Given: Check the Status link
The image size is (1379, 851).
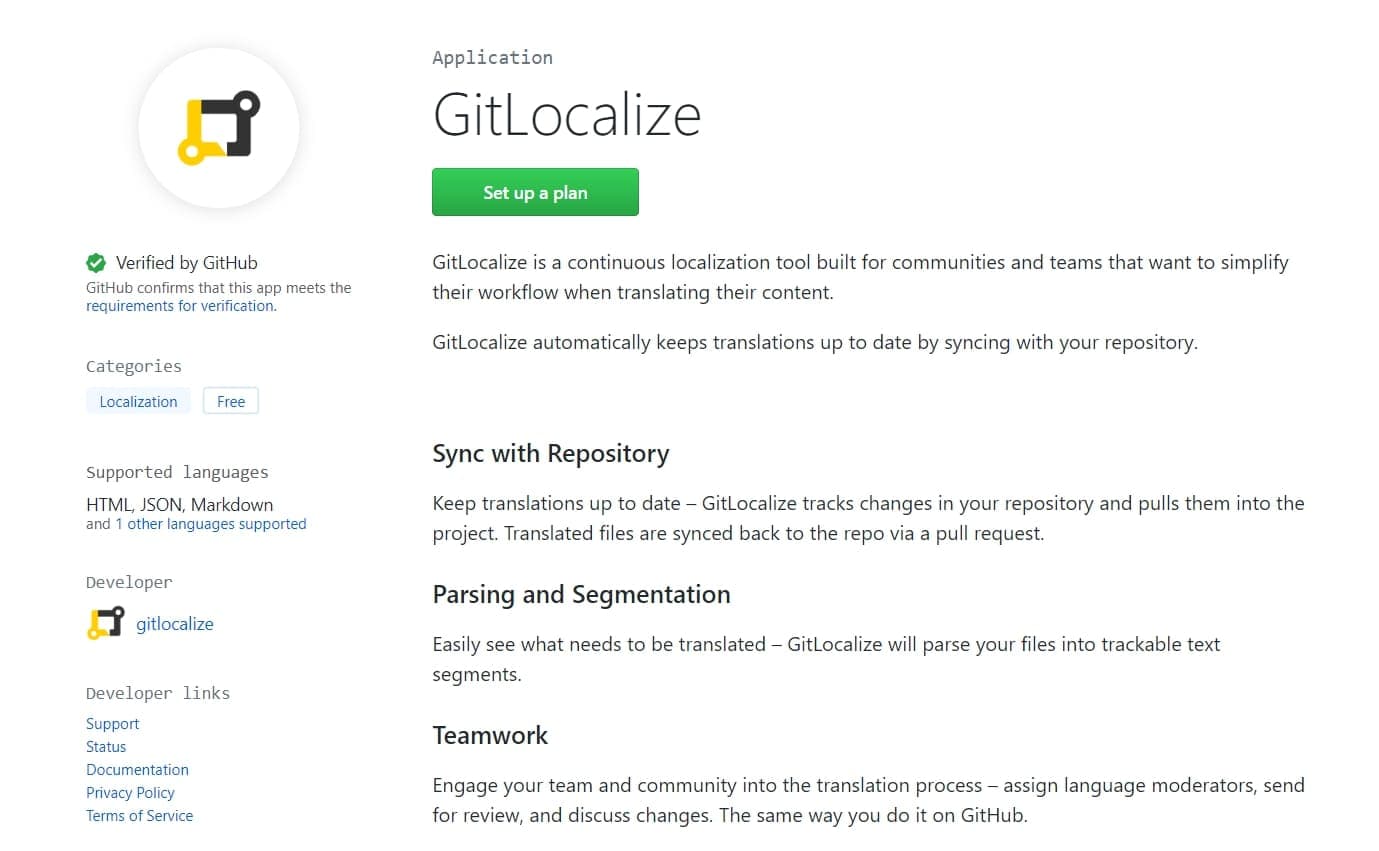Looking at the screenshot, I should pyautogui.click(x=106, y=746).
